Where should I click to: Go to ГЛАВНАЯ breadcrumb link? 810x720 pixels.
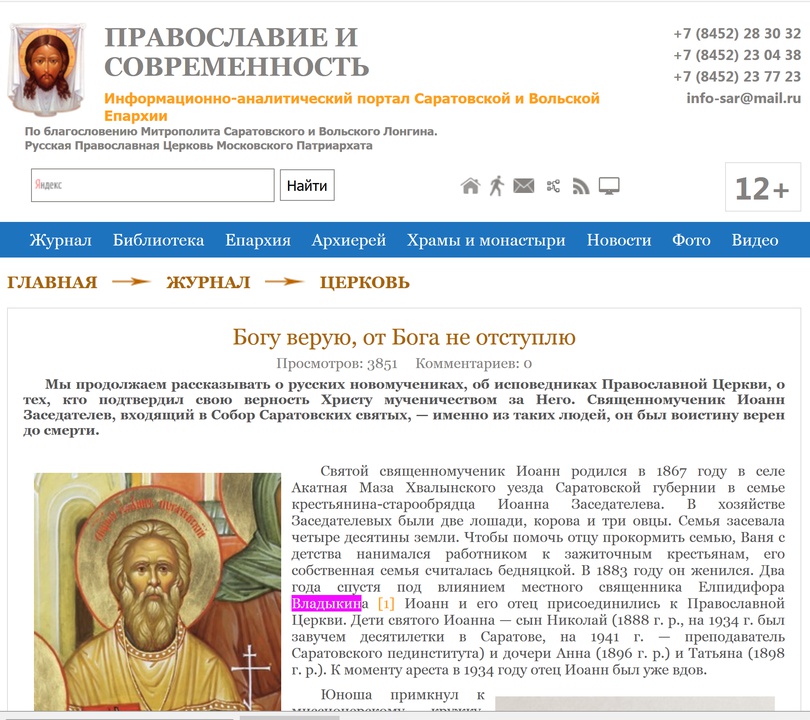coord(52,283)
